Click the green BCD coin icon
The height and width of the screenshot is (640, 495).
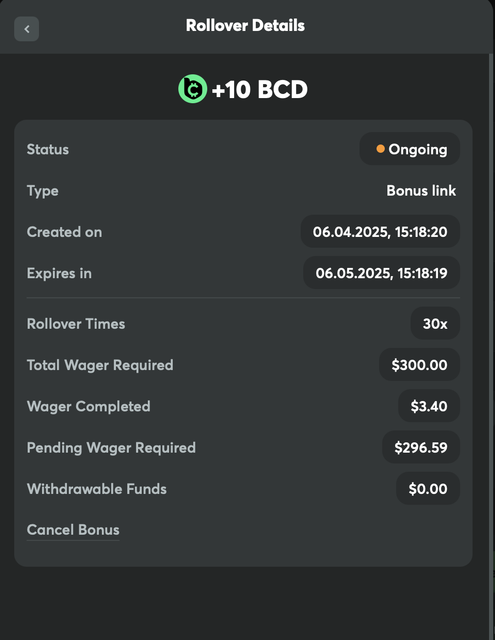193,89
